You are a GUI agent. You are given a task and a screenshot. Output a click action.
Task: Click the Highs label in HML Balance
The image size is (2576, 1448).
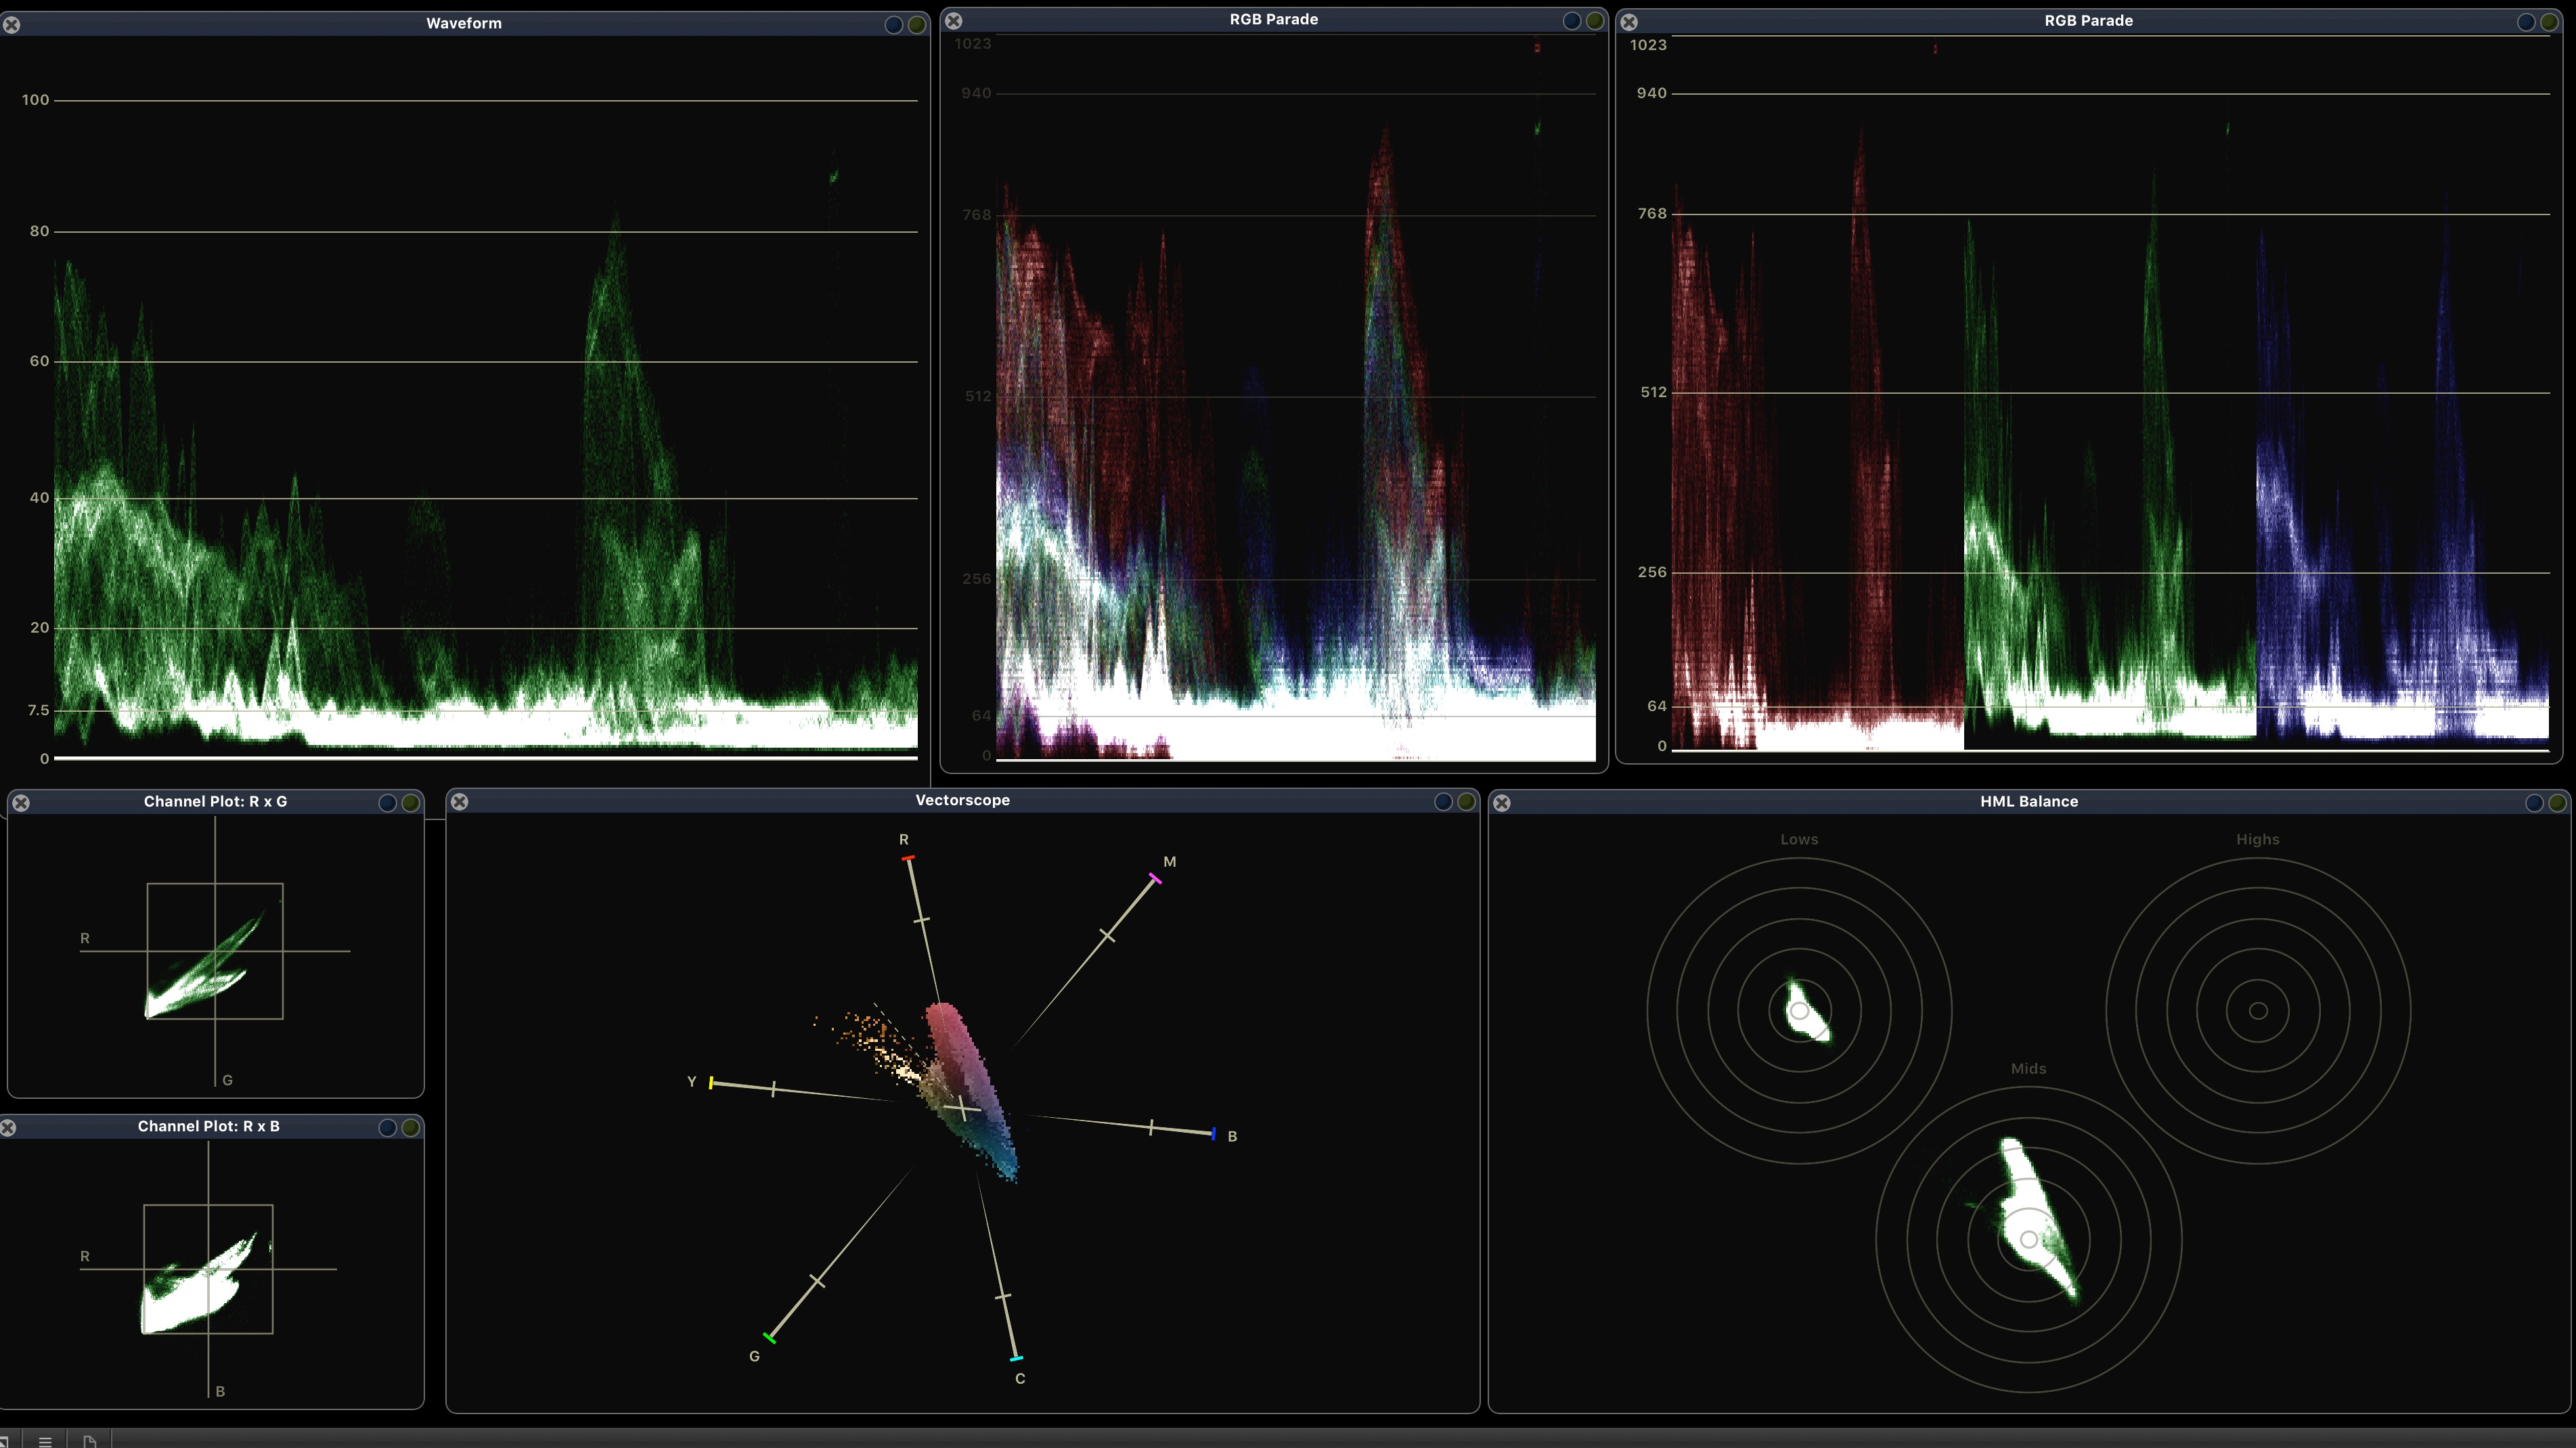[x=2258, y=839]
